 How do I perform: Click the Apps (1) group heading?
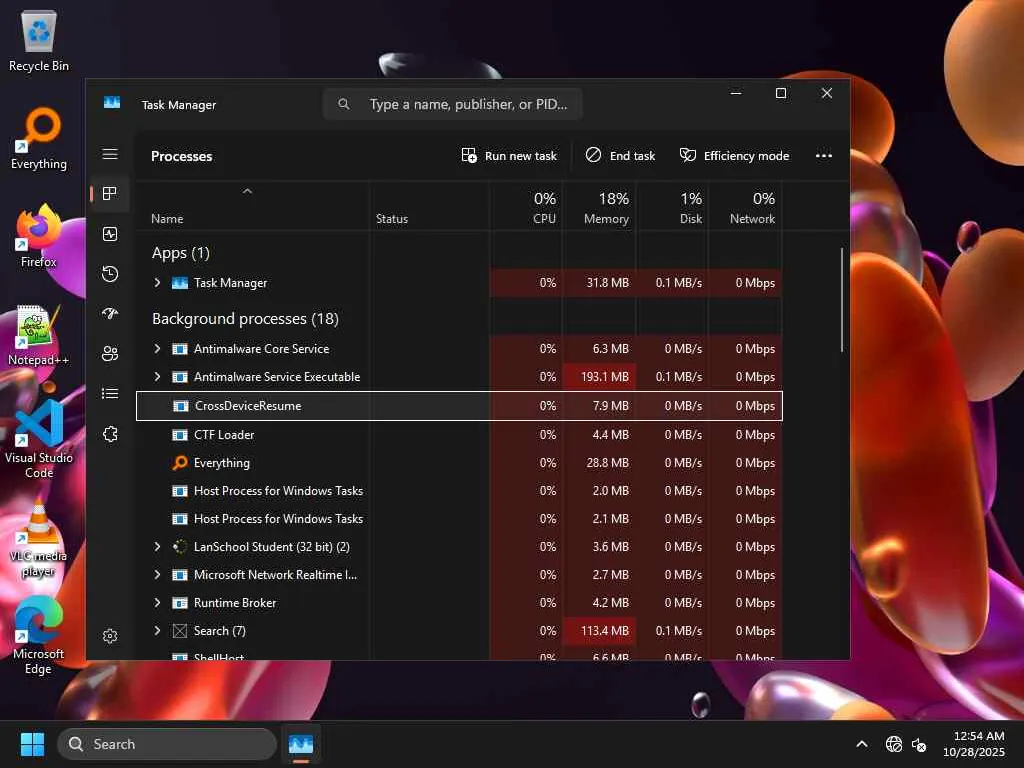pos(180,253)
